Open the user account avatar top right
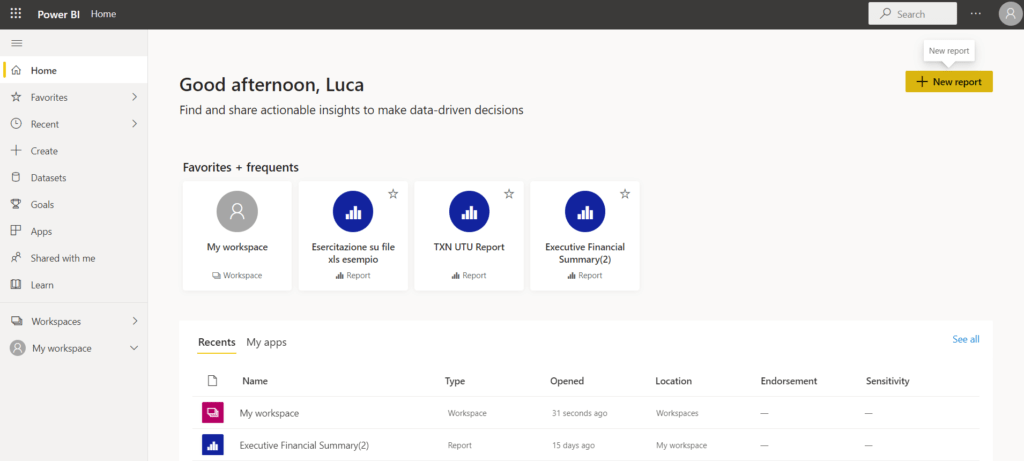 click(1010, 14)
